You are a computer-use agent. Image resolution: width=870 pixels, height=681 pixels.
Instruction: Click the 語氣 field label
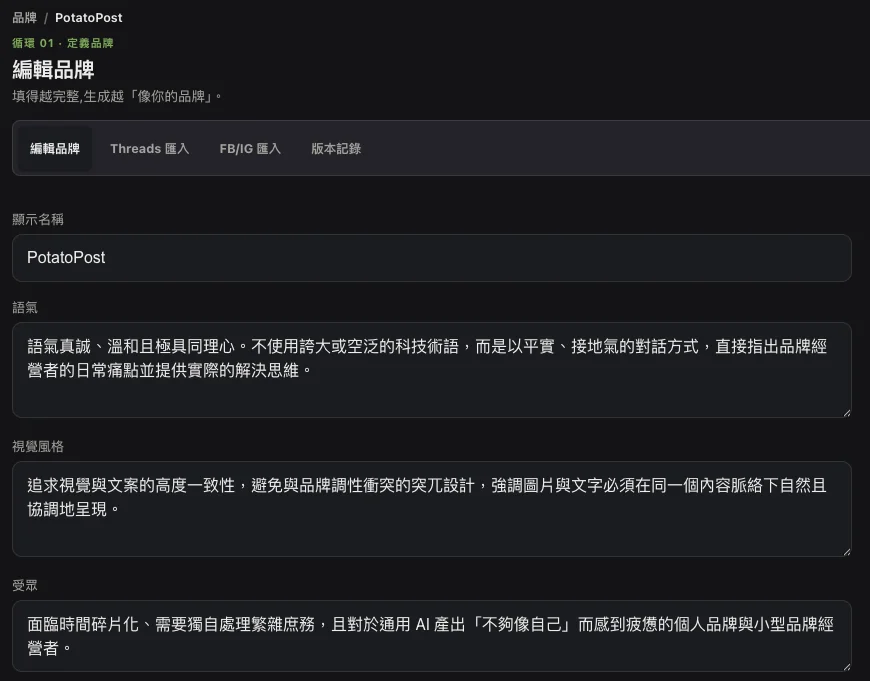25,307
